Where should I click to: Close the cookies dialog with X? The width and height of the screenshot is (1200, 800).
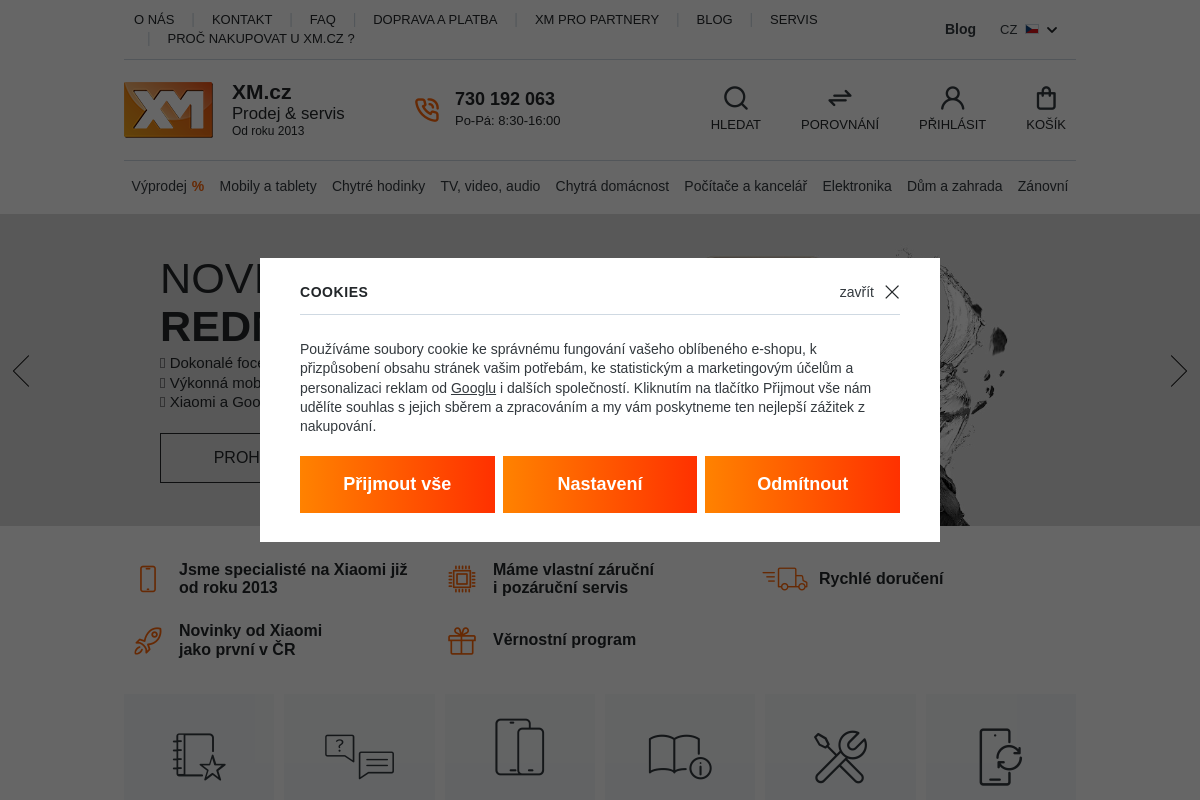[x=892, y=292]
